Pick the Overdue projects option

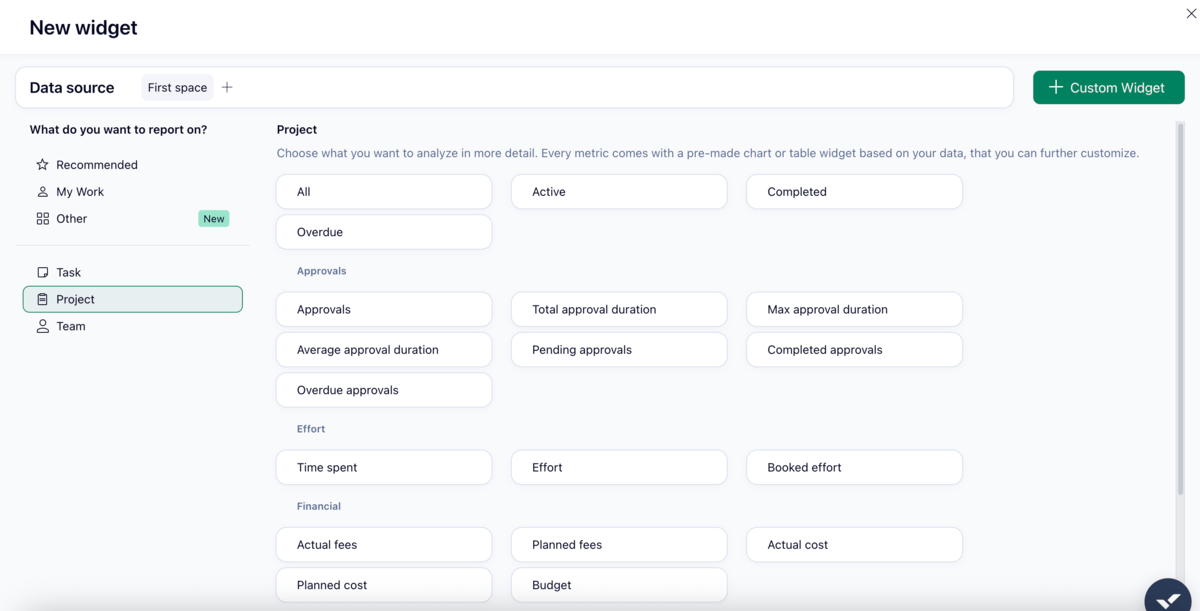click(383, 231)
